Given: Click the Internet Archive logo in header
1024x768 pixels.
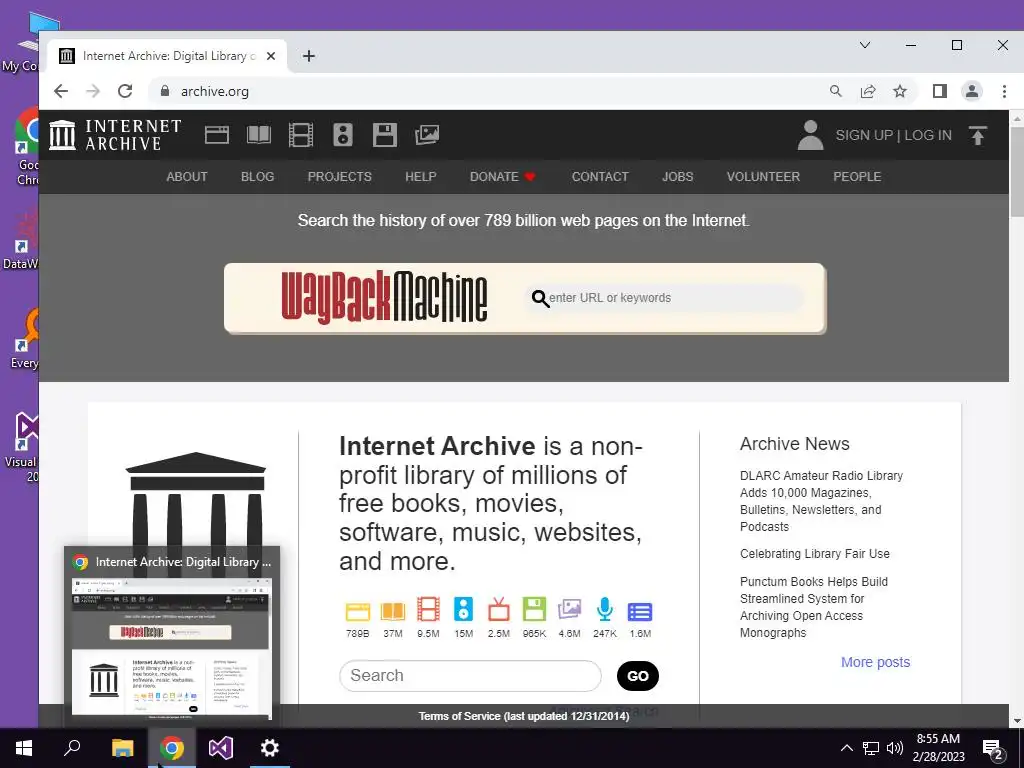Looking at the screenshot, I should click(x=115, y=135).
